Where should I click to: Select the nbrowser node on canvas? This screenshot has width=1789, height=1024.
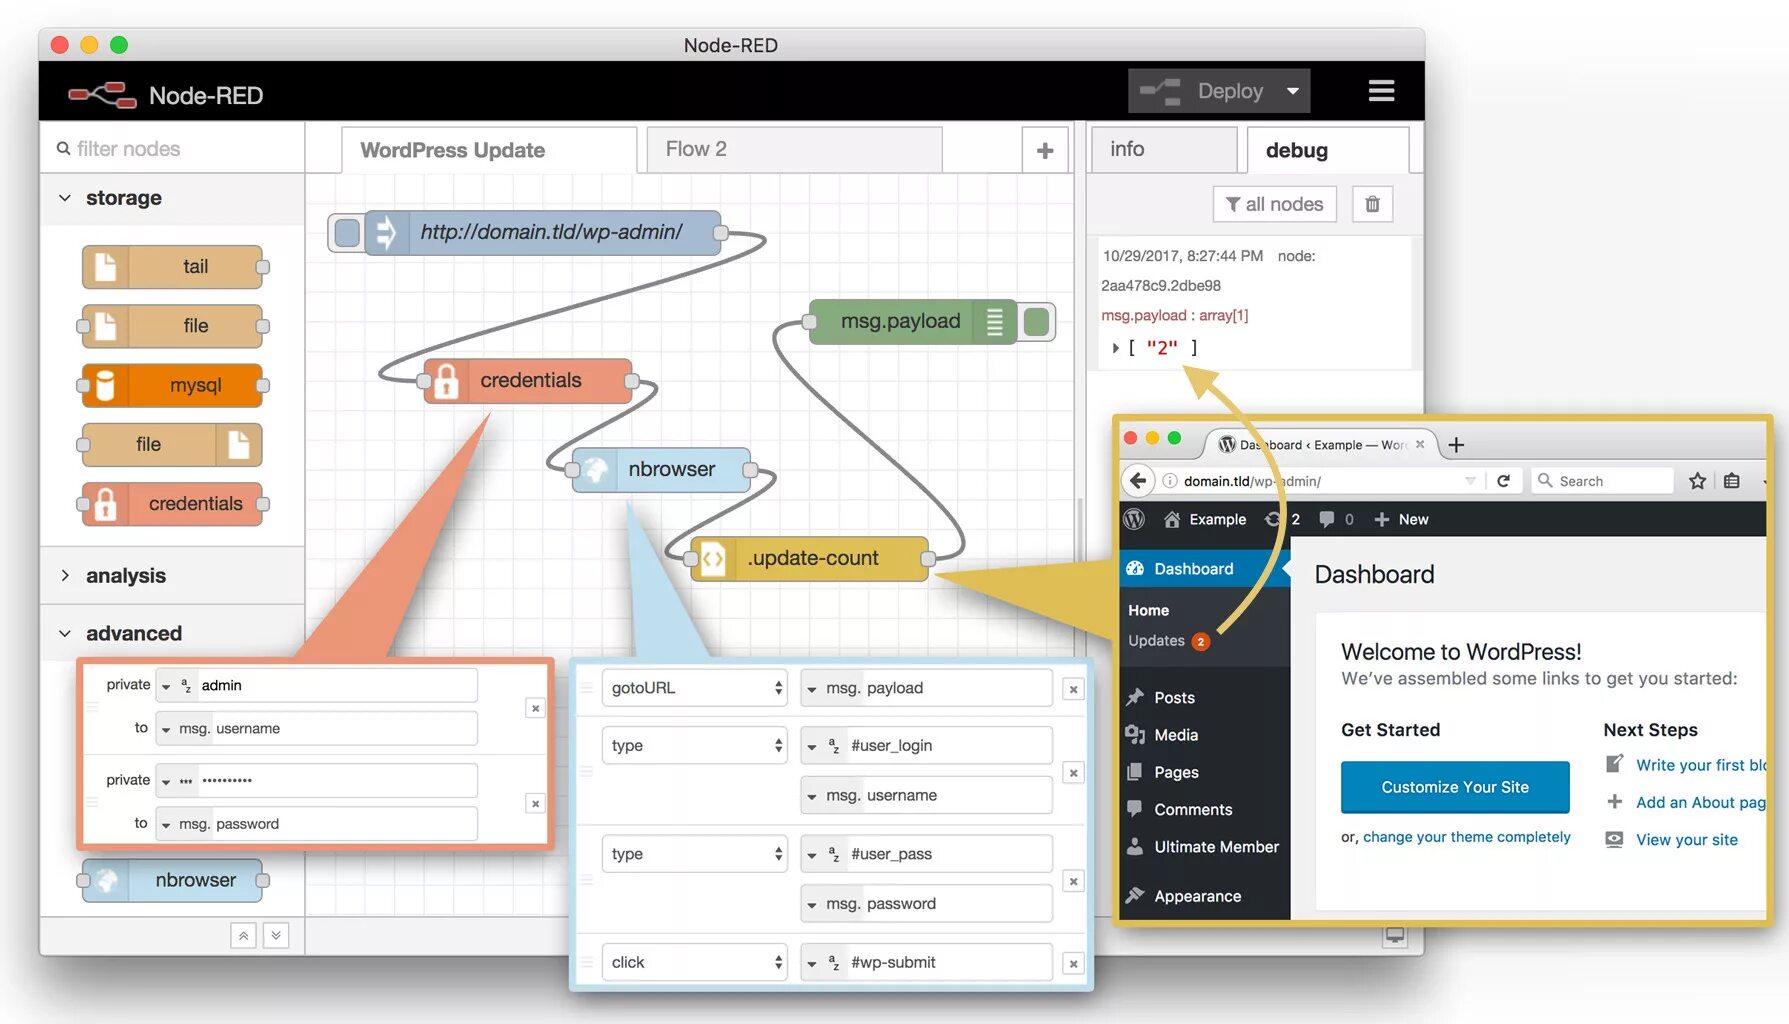click(x=661, y=470)
